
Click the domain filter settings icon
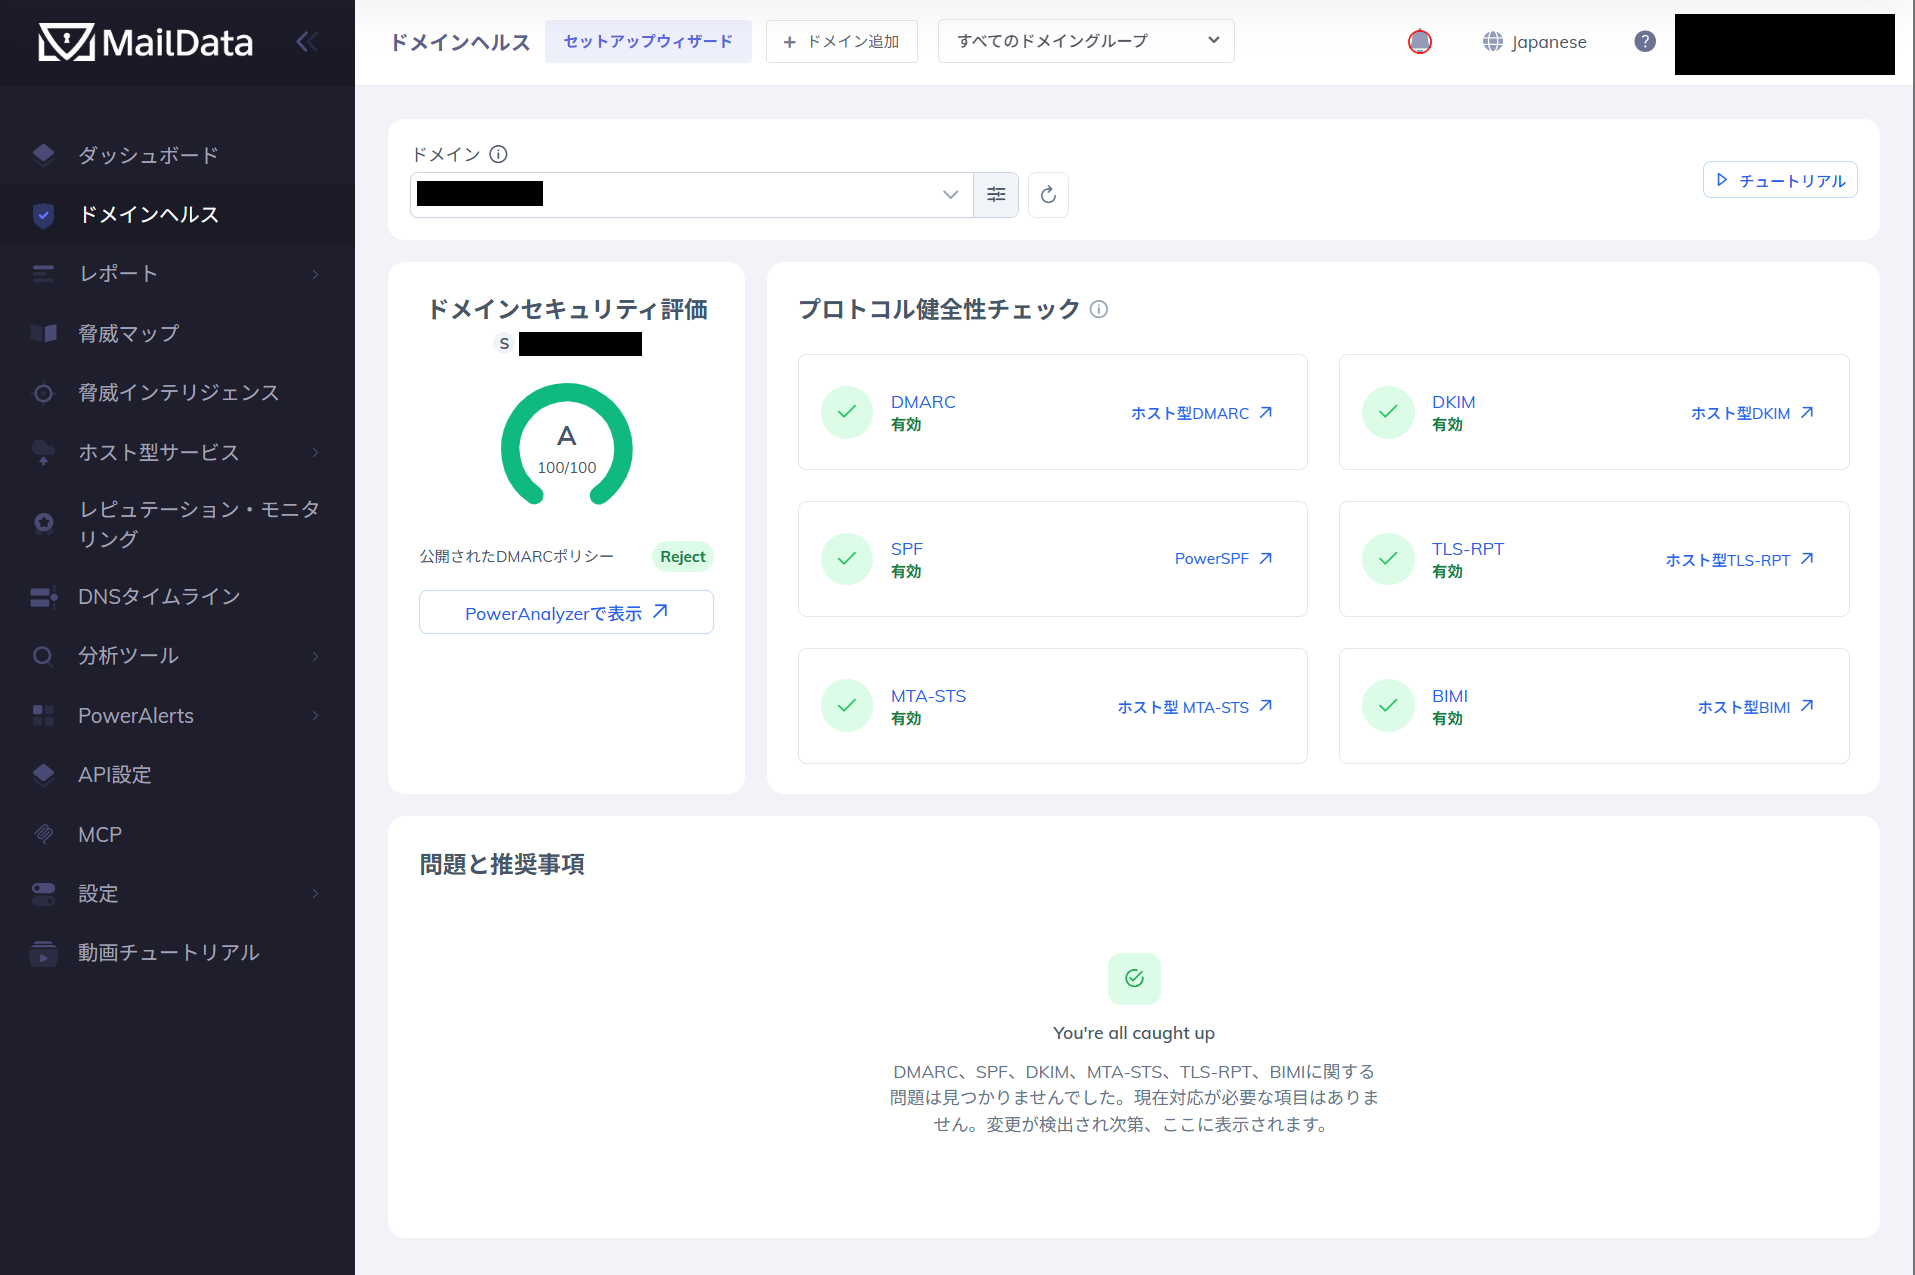(x=996, y=194)
